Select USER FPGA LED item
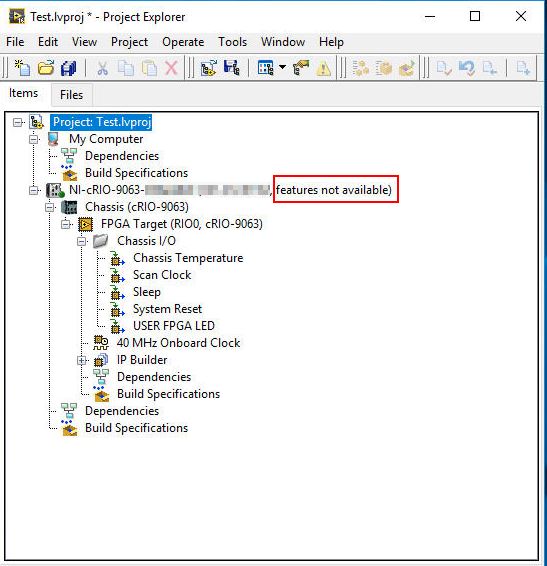Screen dimensions: 547x566 174,326
